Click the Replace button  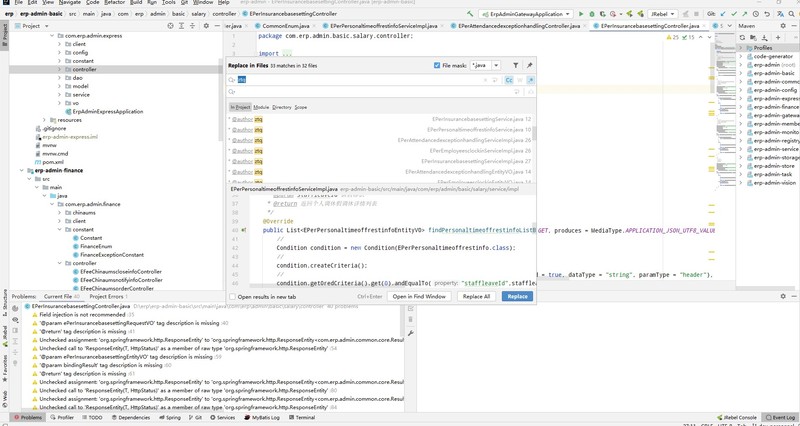point(517,296)
